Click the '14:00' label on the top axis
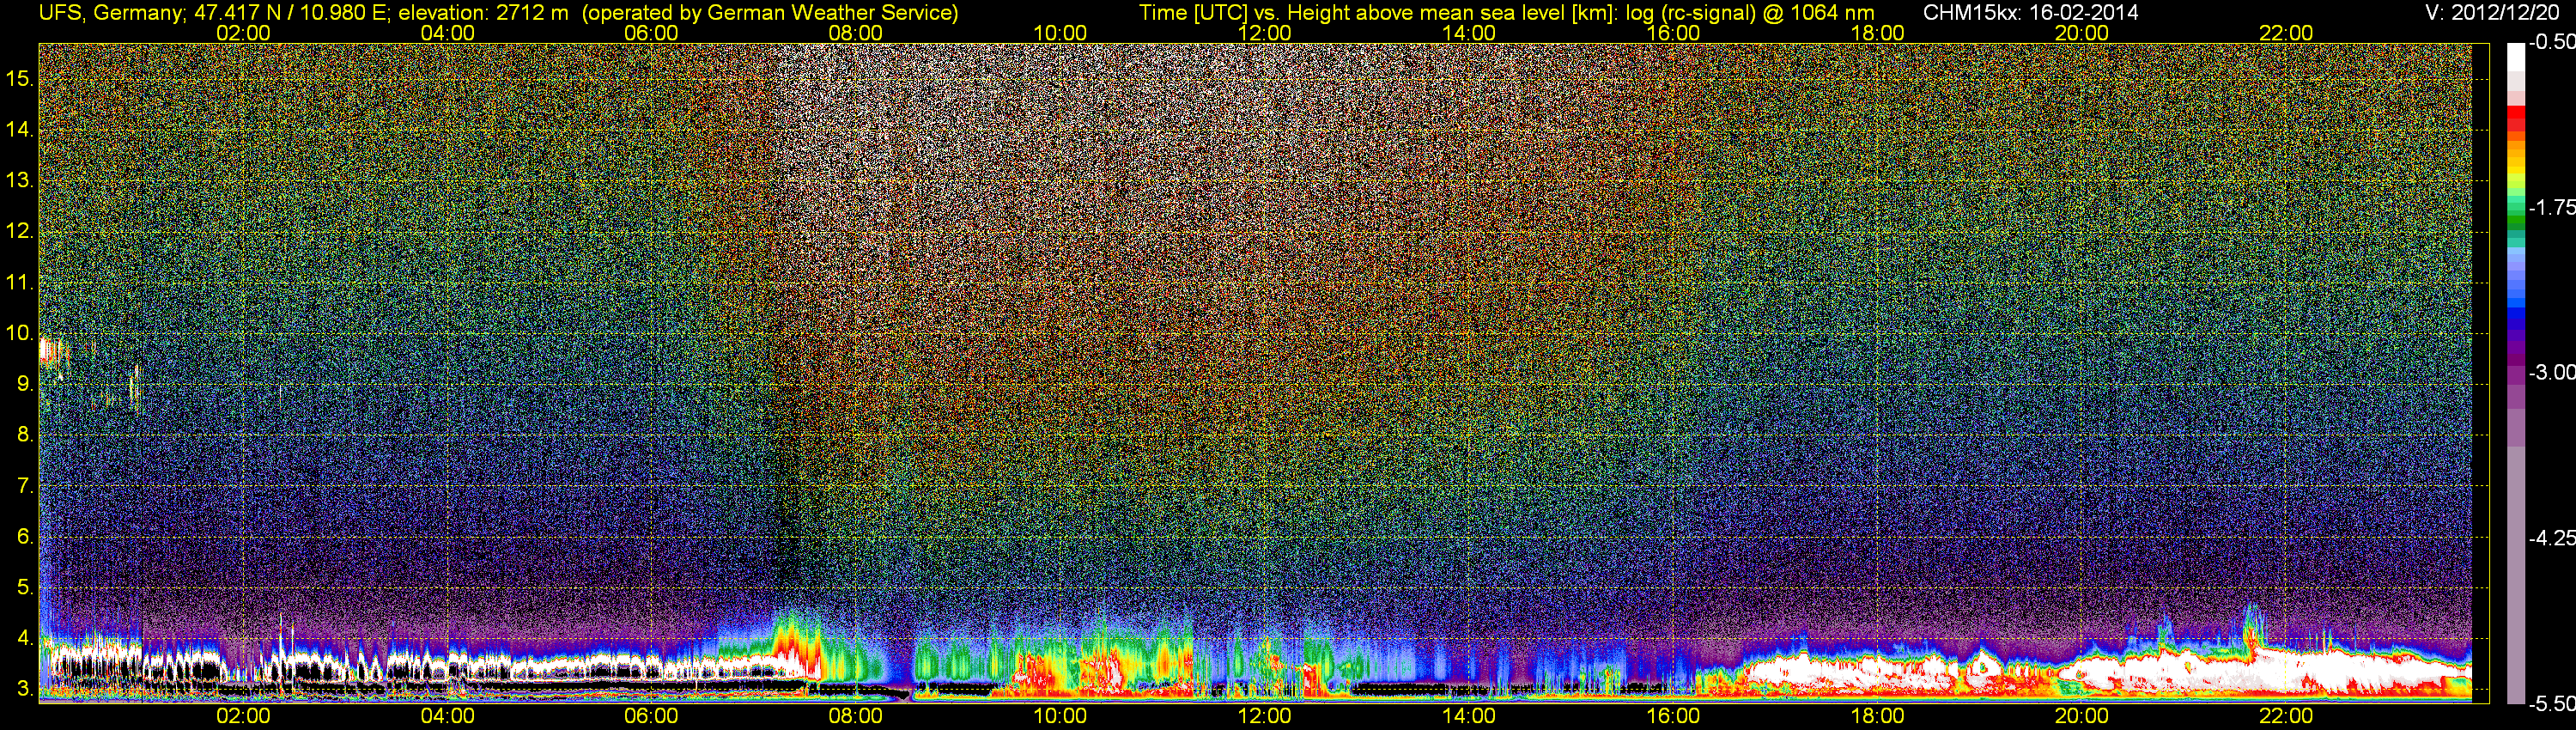 pos(1469,33)
